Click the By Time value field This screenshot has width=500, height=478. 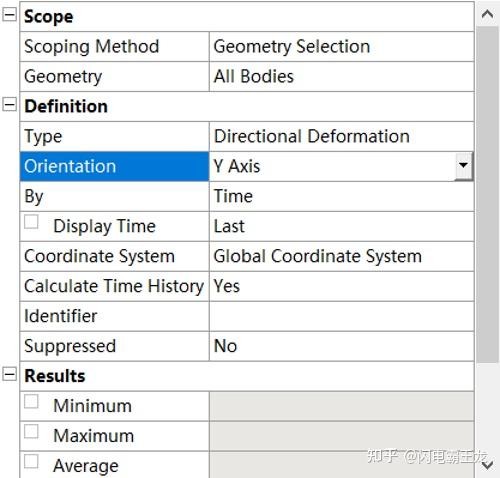341,196
